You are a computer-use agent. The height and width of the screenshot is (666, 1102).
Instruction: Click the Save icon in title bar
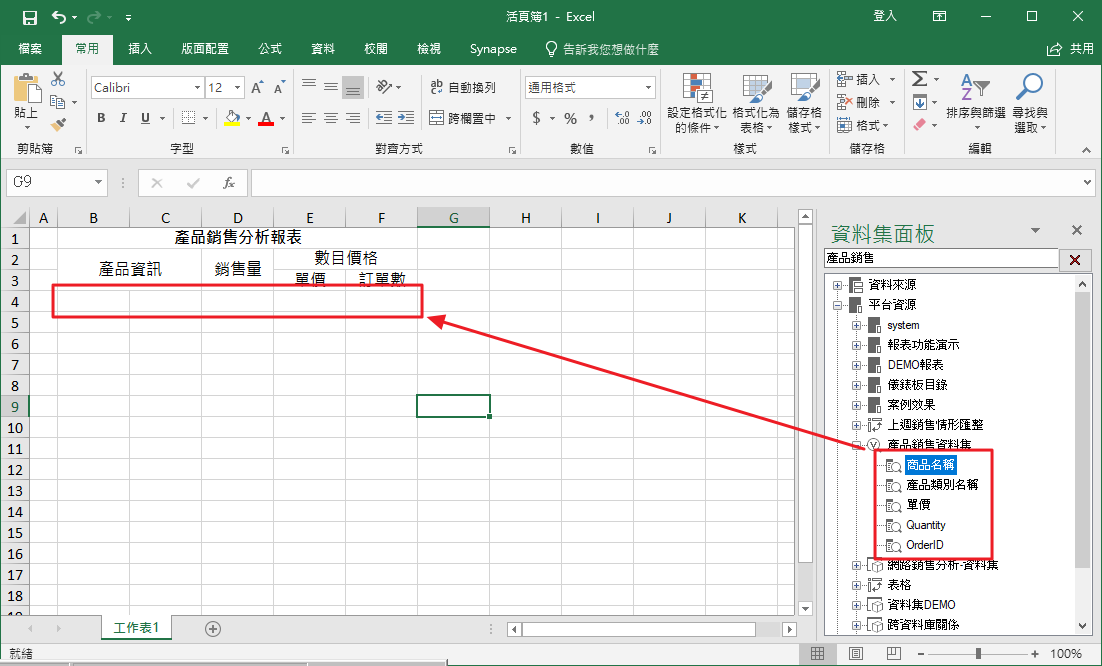(x=30, y=17)
